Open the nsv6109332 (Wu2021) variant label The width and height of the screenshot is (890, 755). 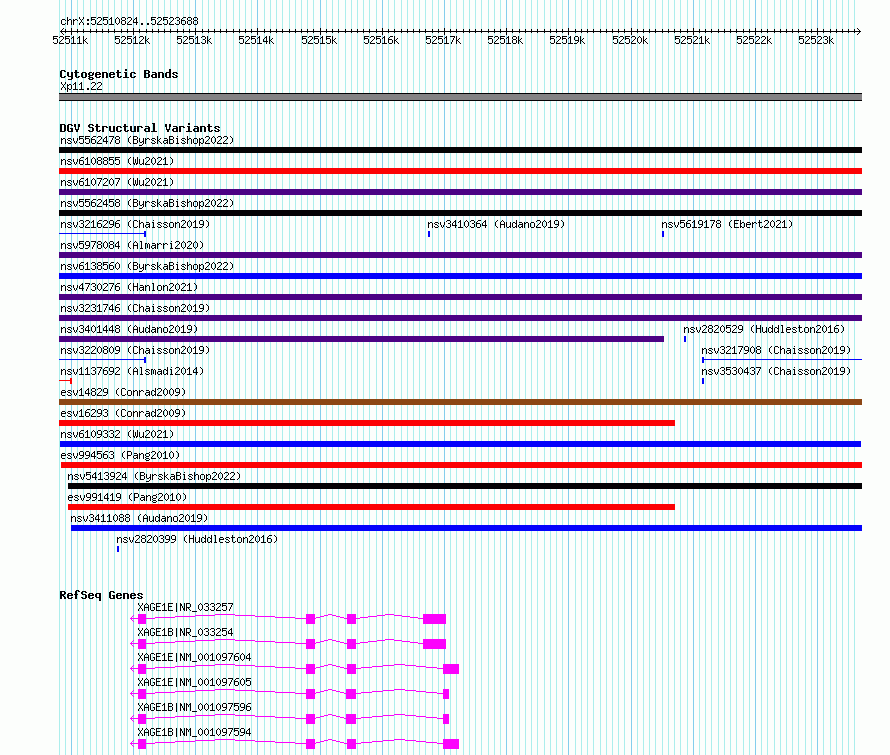pyautogui.click(x=117, y=434)
